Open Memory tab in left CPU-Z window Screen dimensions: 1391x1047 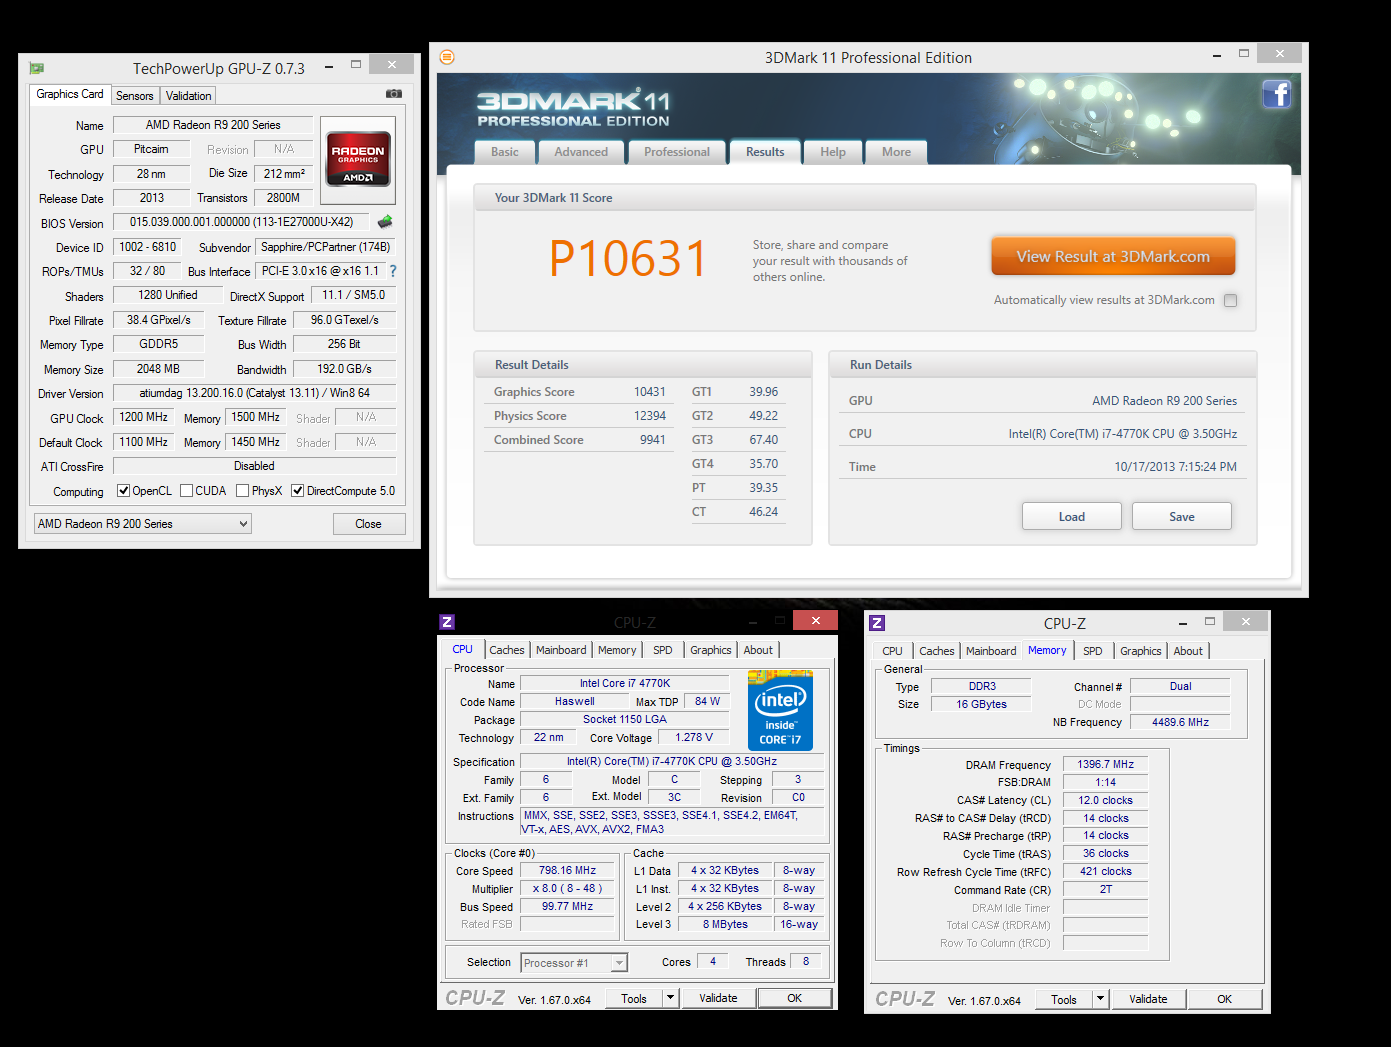[x=617, y=650]
